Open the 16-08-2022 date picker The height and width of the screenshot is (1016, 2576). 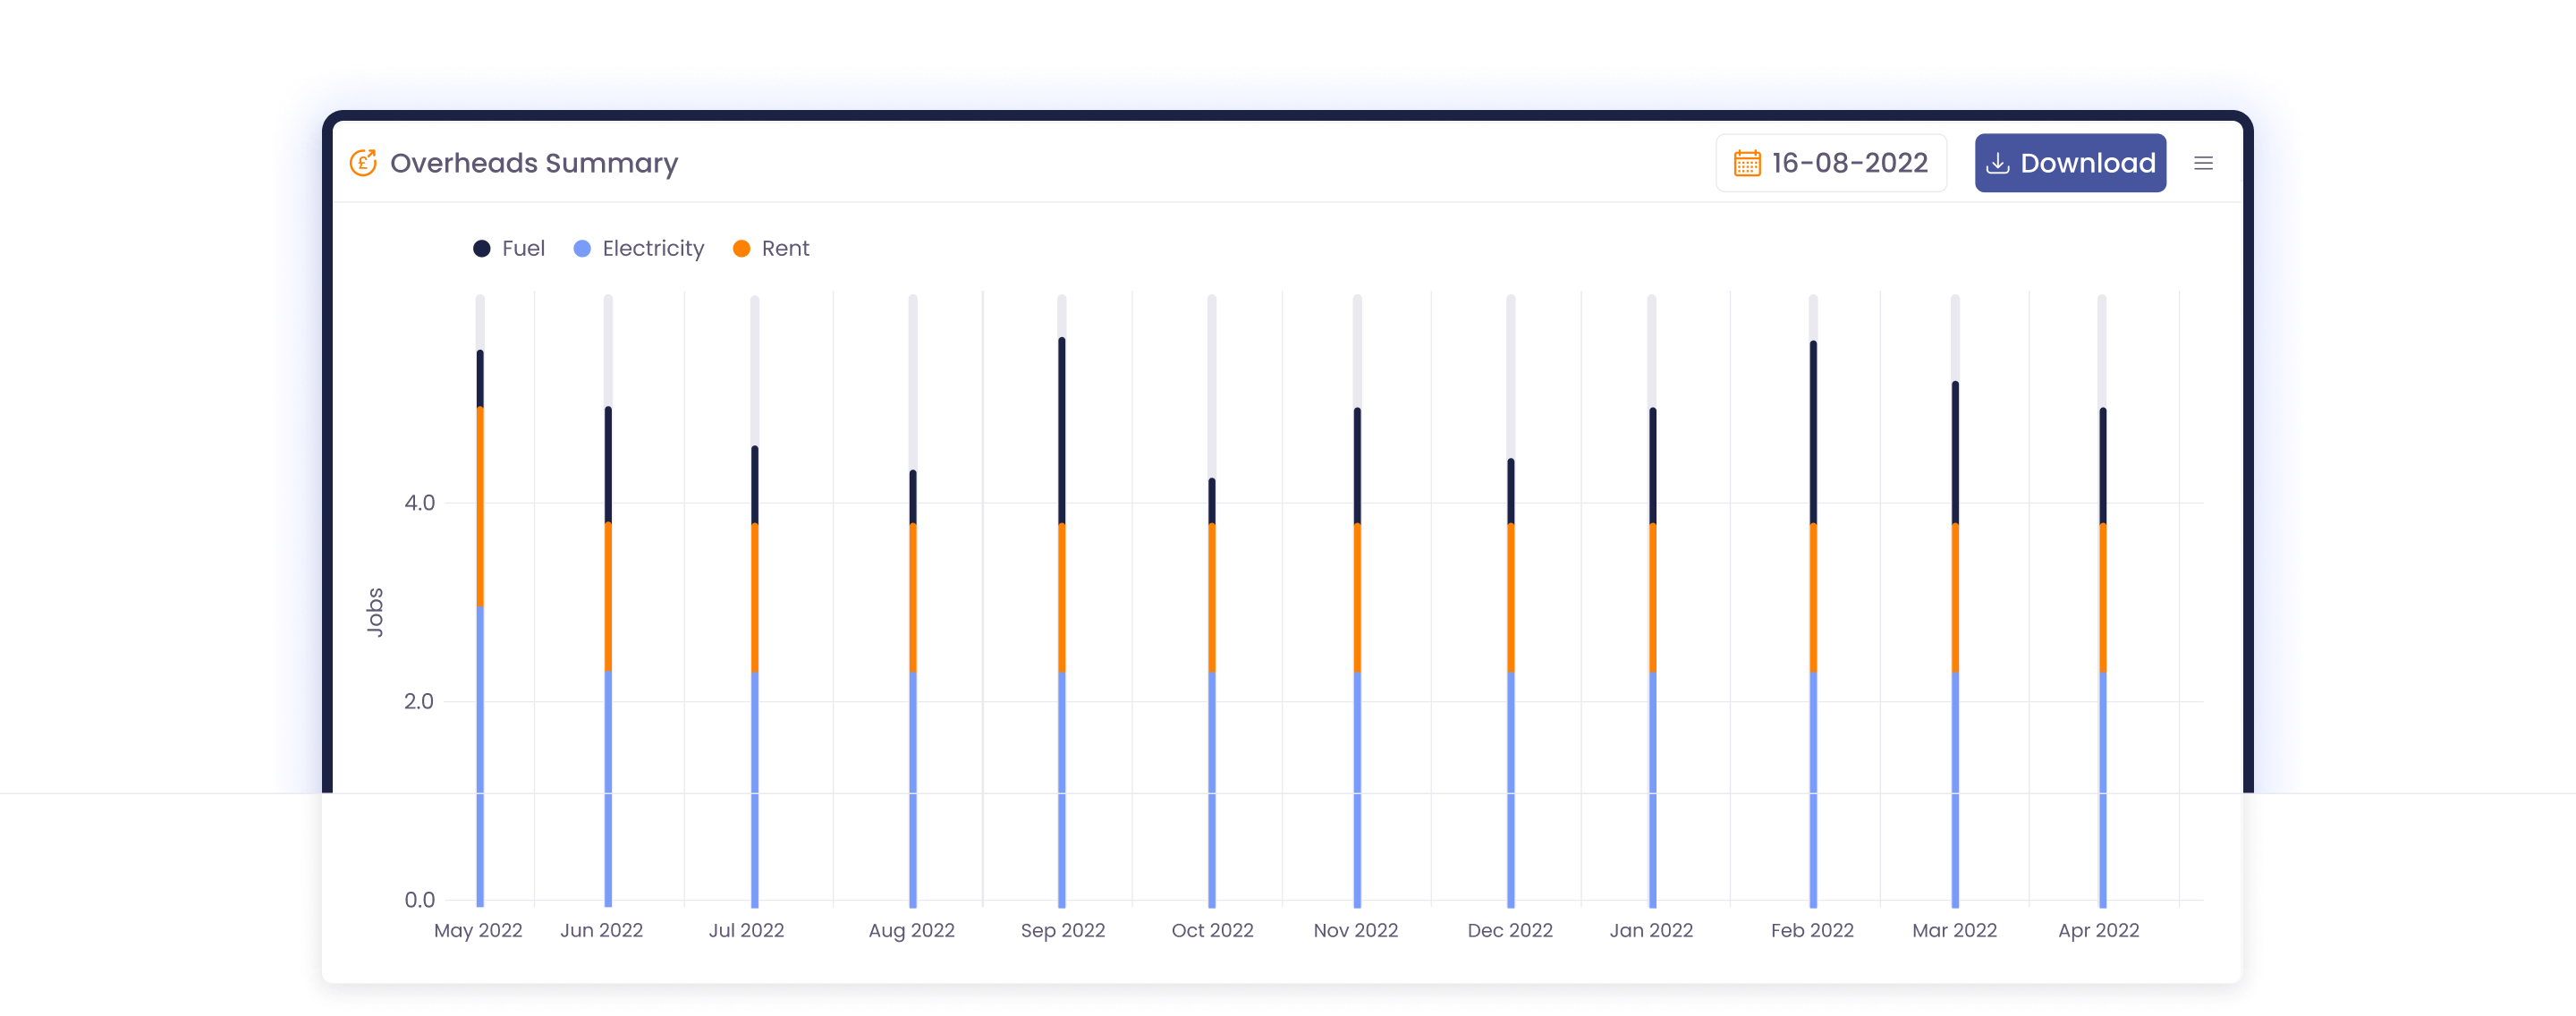point(1848,163)
